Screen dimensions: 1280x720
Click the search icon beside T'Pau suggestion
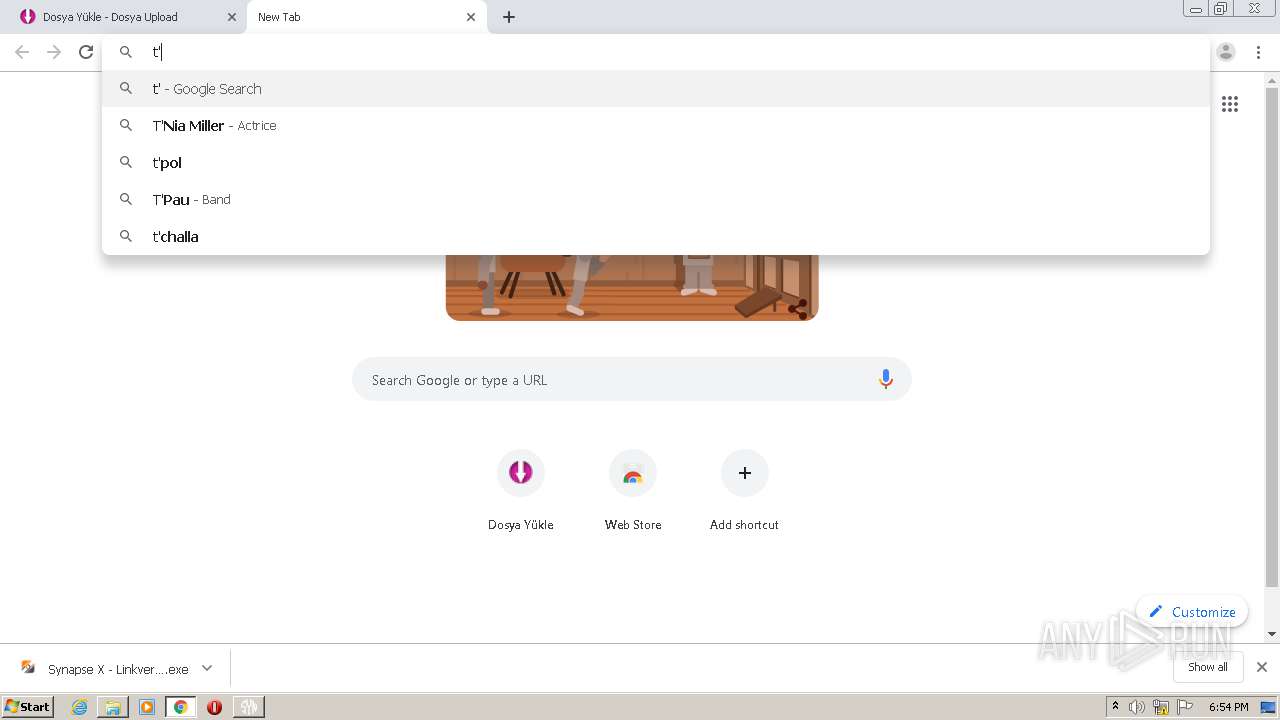[126, 199]
